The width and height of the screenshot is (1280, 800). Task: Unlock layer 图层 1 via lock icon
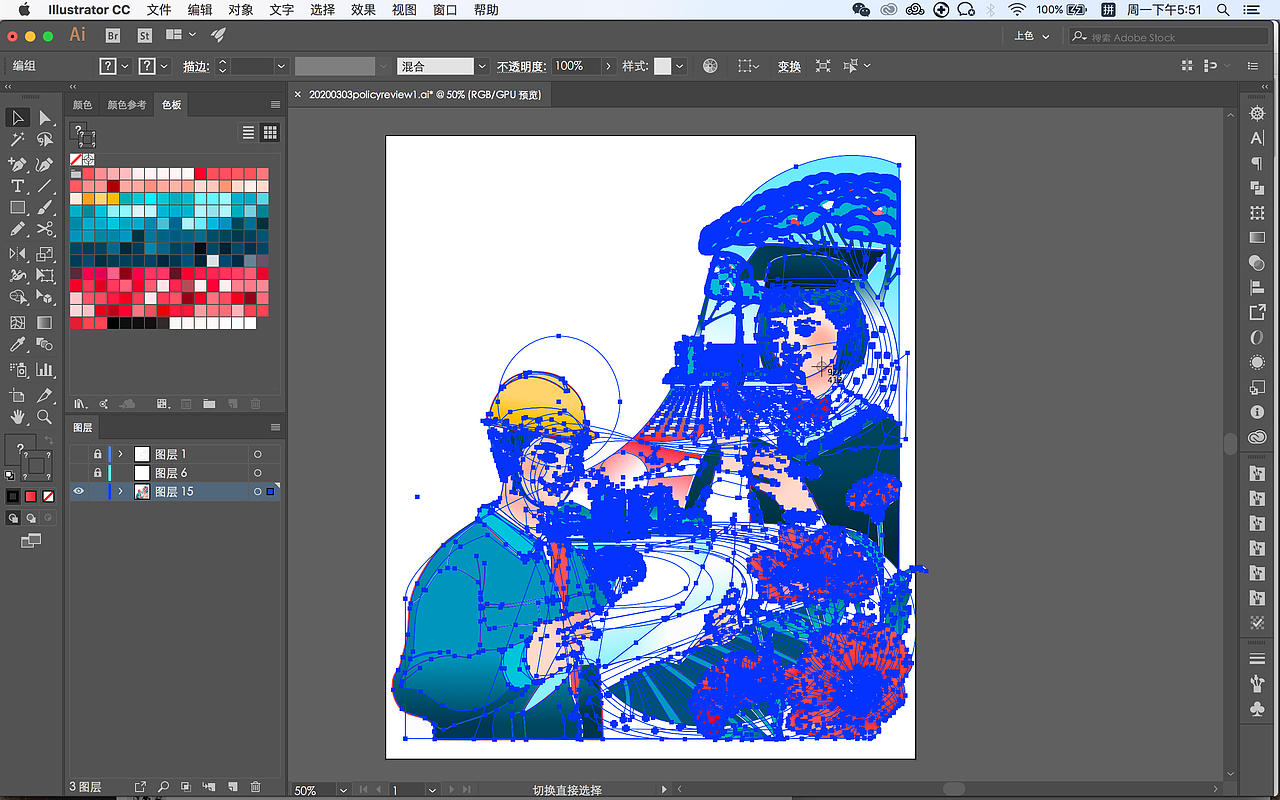coord(97,454)
